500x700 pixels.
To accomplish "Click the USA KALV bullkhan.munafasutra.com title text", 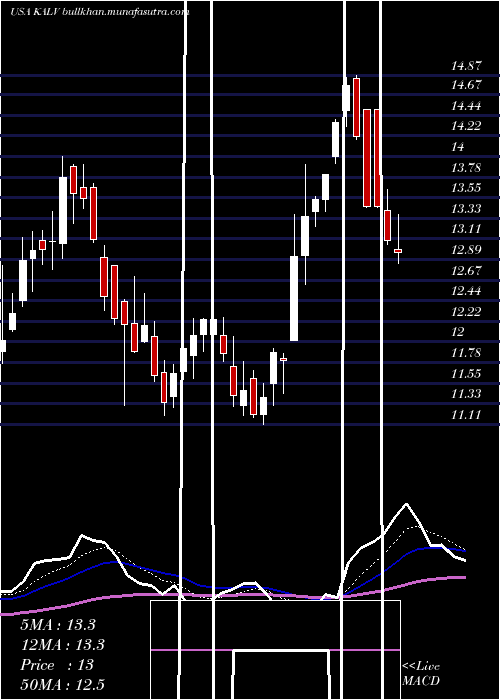I will [99, 12].
